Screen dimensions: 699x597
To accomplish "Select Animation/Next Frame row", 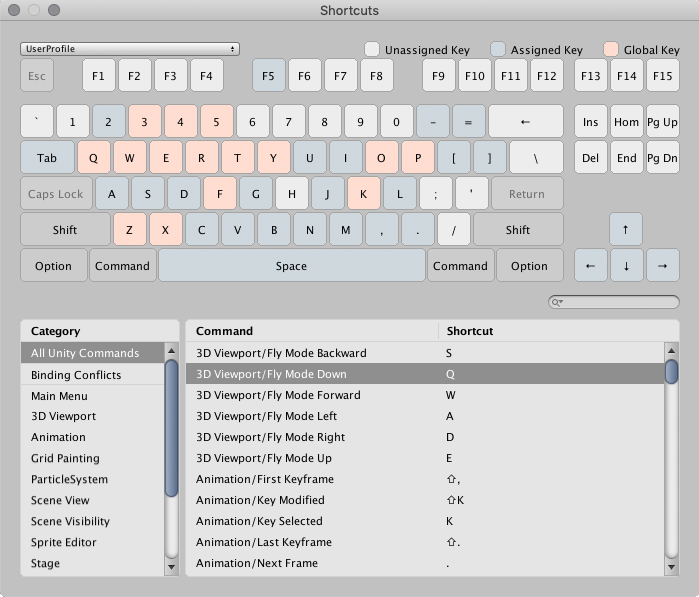I will [425, 563].
